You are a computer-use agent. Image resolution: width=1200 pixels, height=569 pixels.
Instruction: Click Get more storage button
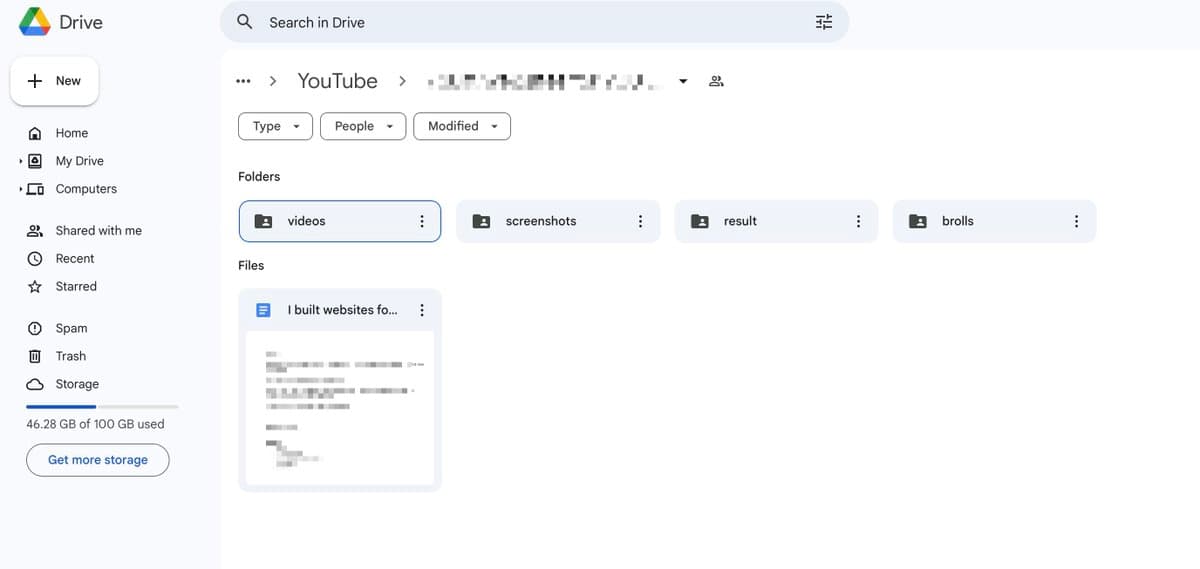(x=98, y=460)
